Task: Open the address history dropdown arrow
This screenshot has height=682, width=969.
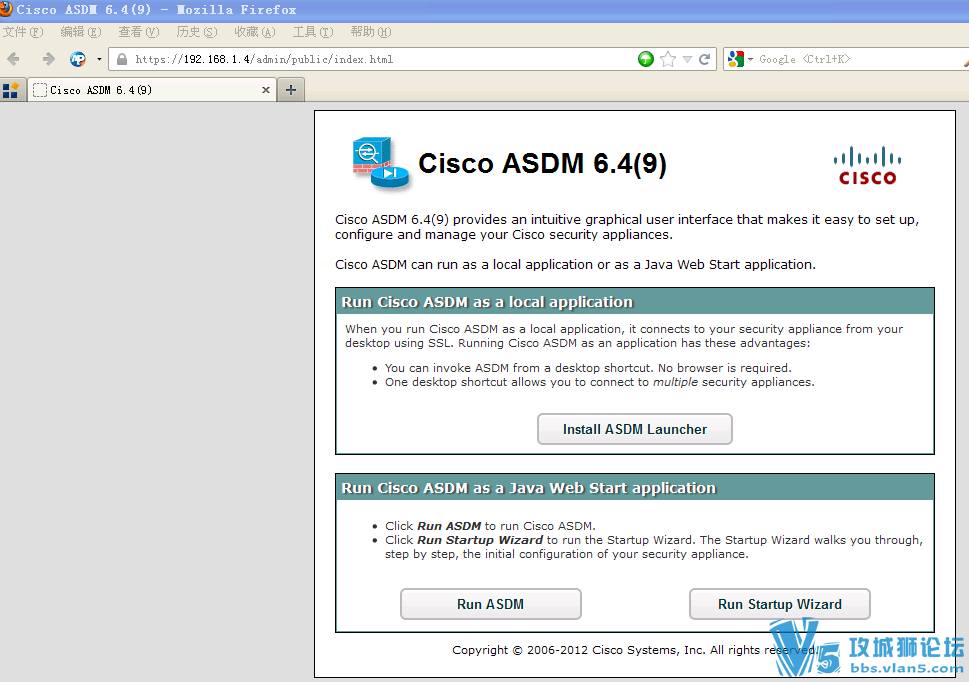Action: point(687,59)
